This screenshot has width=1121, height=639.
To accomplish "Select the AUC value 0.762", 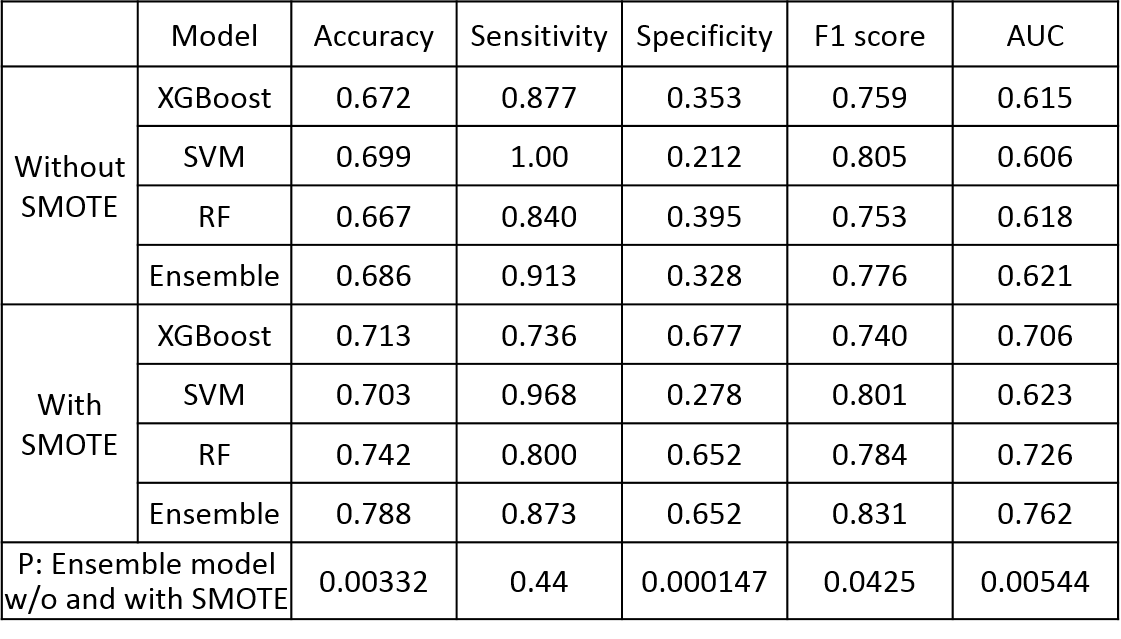I will click(x=1035, y=514).
